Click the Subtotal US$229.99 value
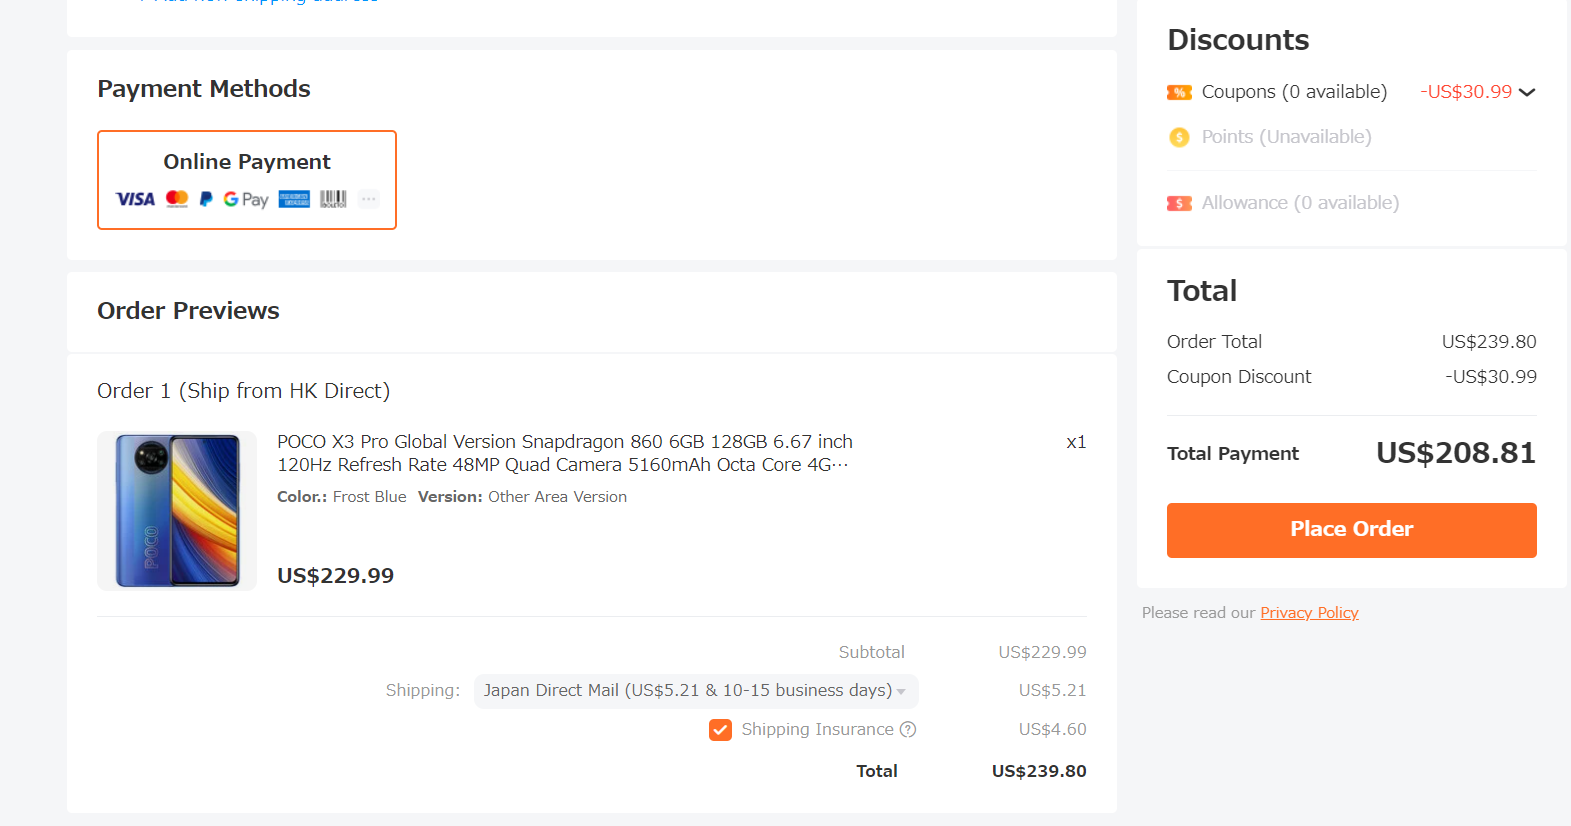Screen dimensions: 1571x826 click(1042, 653)
